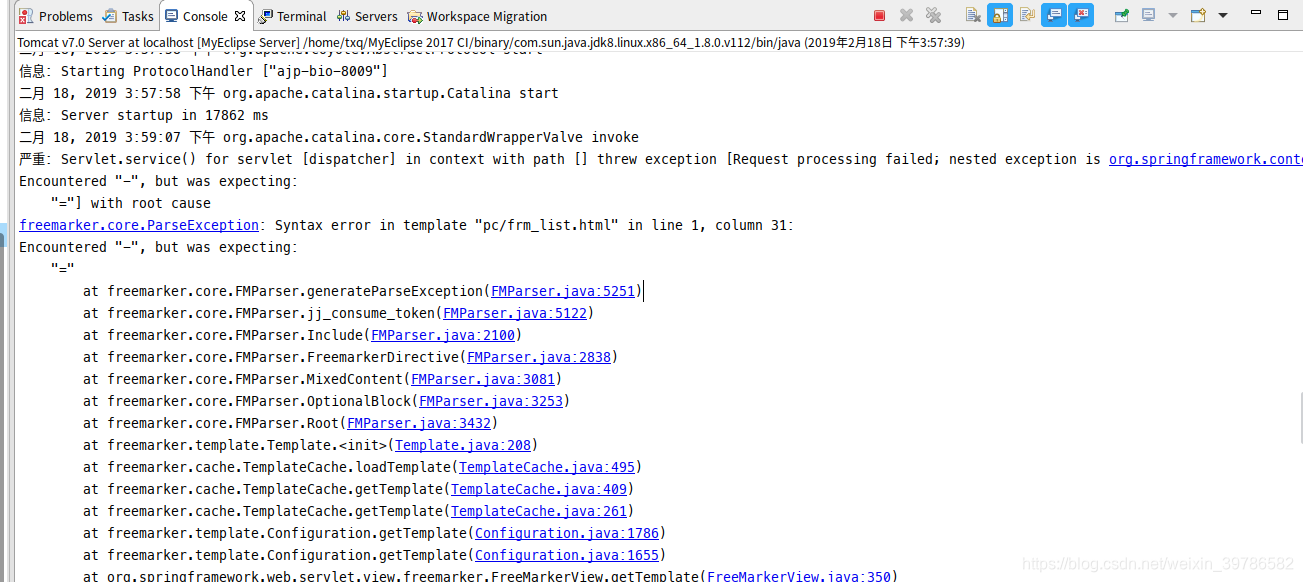Click the 'Servlet.service() for servlet [dispatcher]' line
1303x582 pixels.
pyautogui.click(x=661, y=159)
